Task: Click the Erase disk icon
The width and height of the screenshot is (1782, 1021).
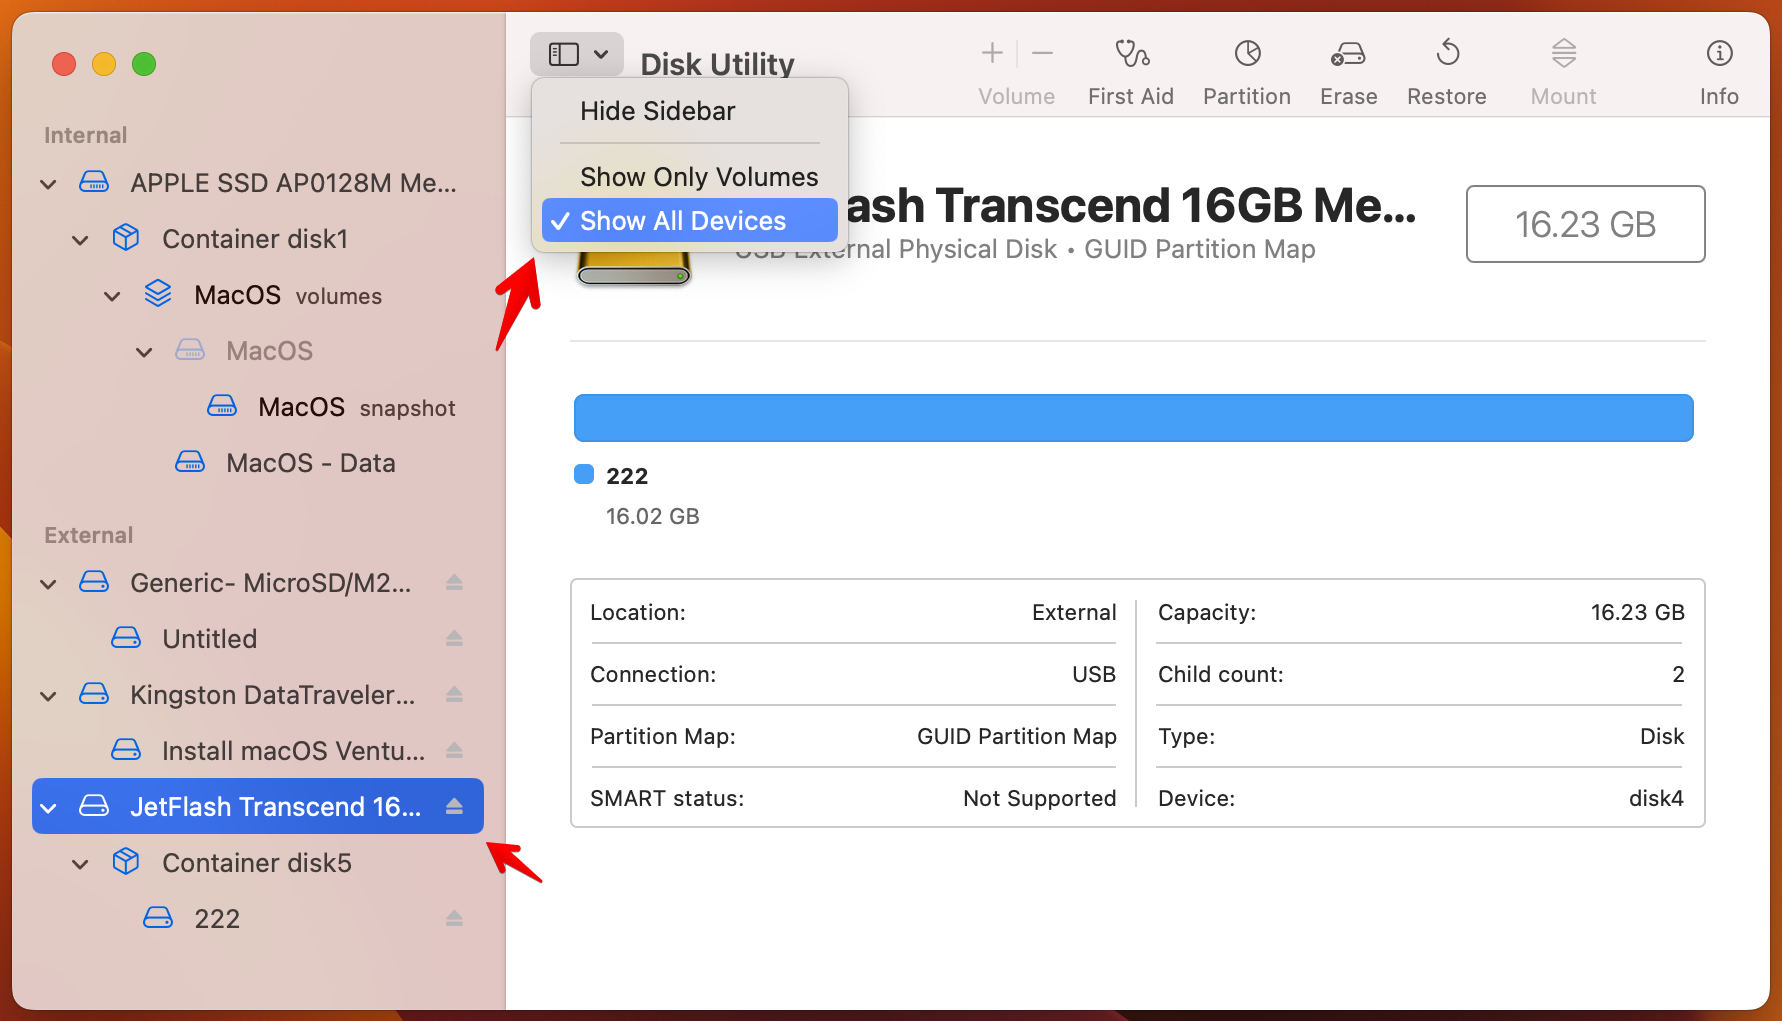Action: tap(1348, 54)
